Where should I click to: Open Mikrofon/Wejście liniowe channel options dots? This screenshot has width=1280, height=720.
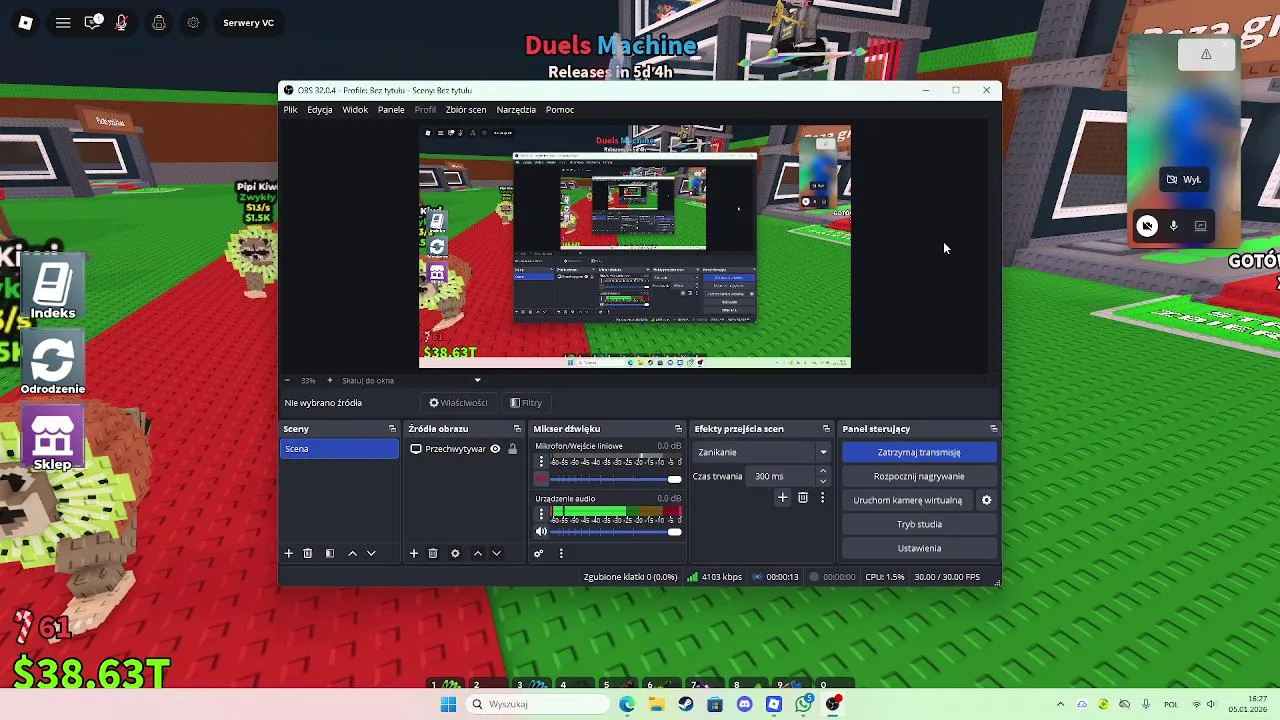click(x=542, y=461)
